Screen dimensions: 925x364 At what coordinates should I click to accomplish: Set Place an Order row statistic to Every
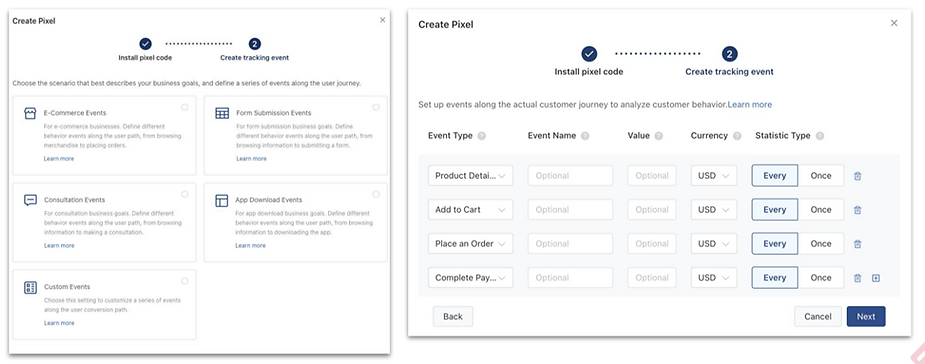775,244
